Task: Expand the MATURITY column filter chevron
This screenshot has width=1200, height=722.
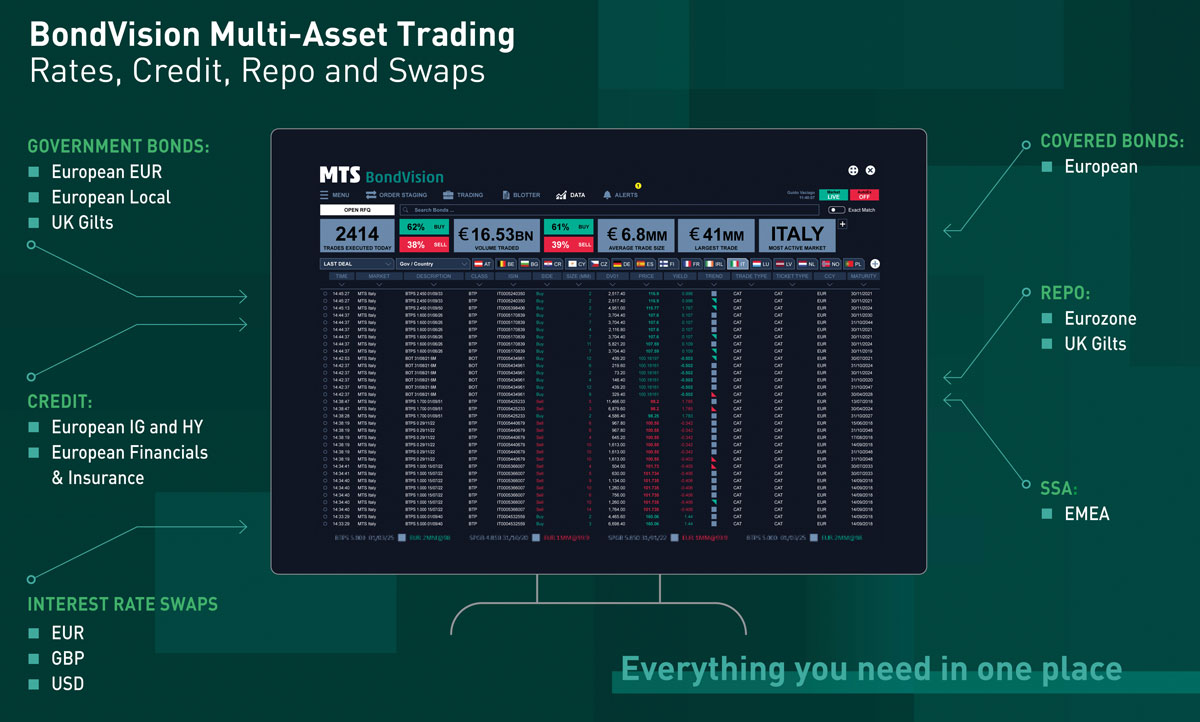Action: click(x=863, y=285)
